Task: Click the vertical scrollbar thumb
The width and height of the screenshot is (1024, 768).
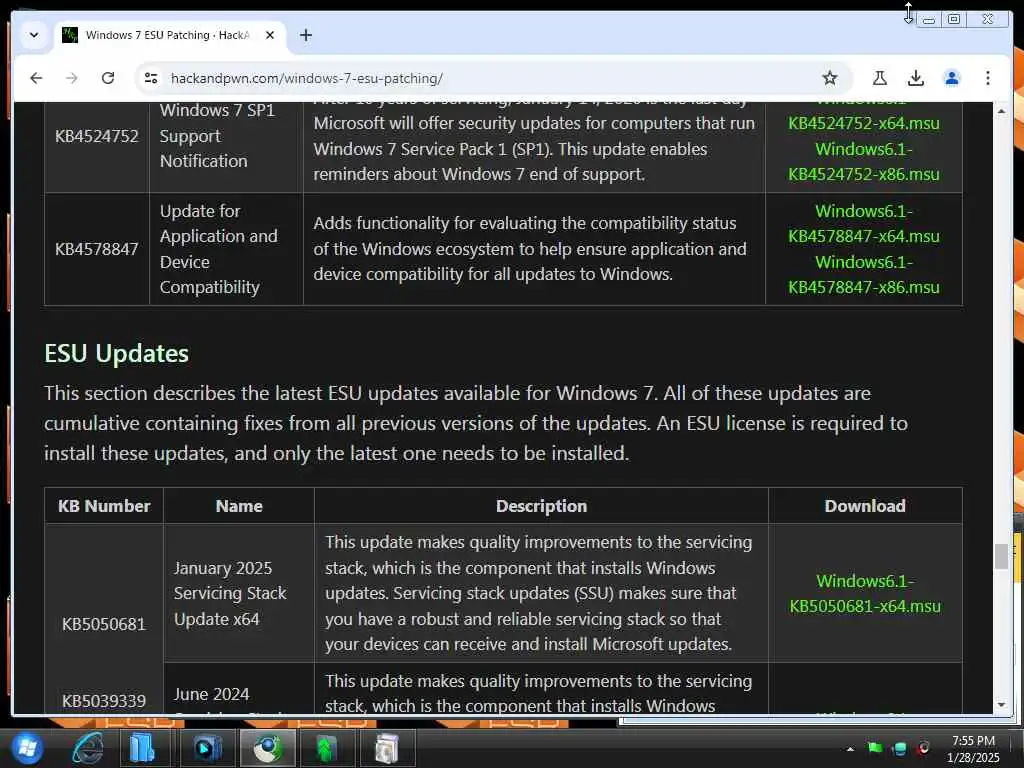Action: point(1001,556)
